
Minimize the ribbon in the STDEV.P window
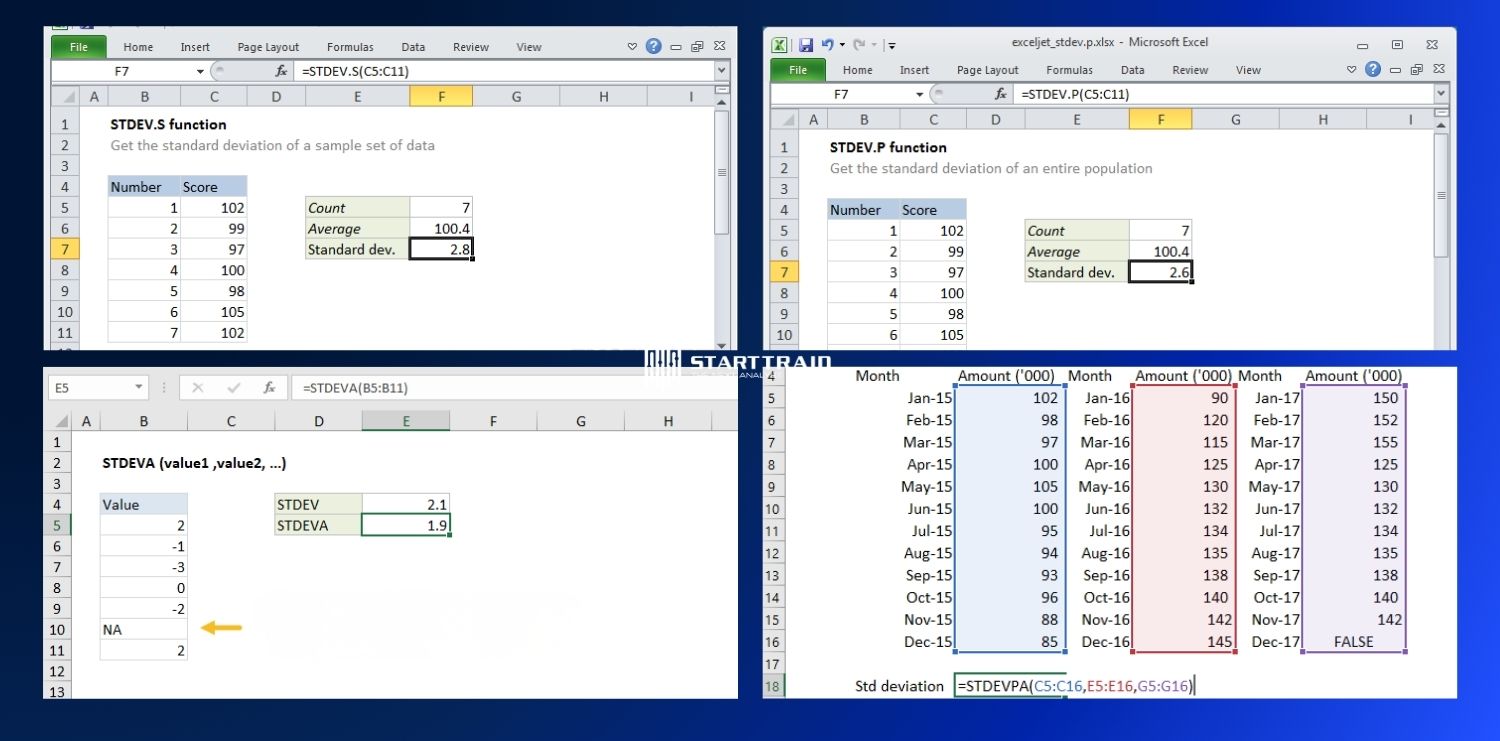(x=1352, y=70)
